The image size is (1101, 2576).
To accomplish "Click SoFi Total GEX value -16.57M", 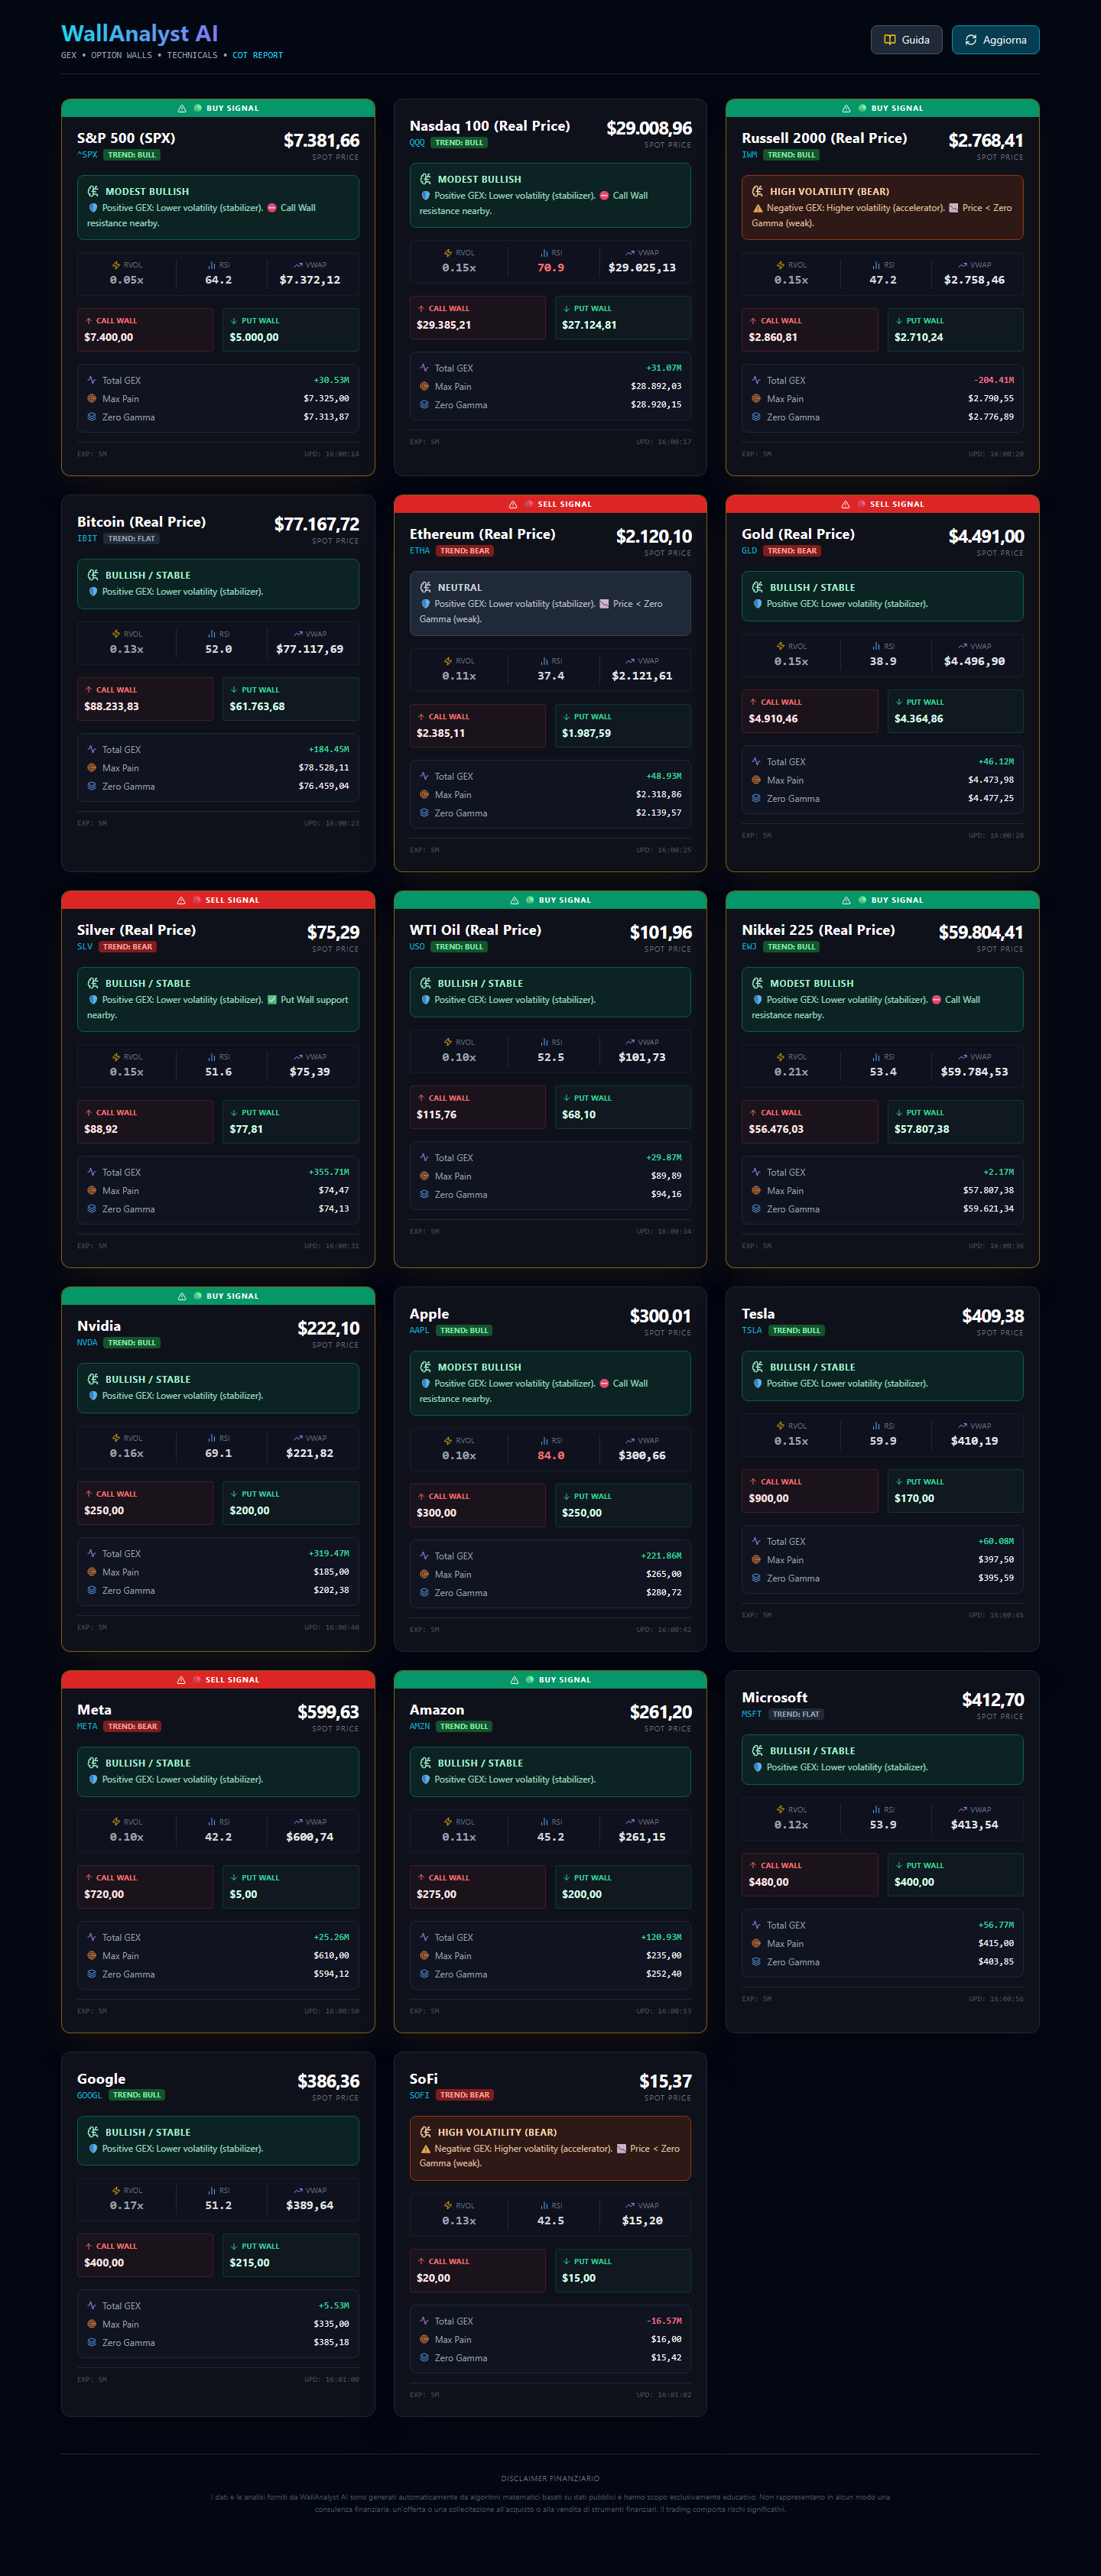I will click(x=664, y=2321).
